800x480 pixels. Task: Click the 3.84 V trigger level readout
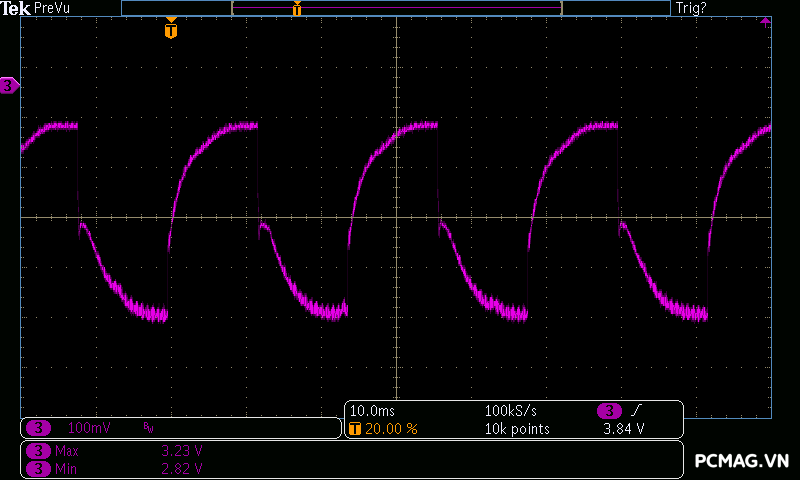pyautogui.click(x=623, y=429)
